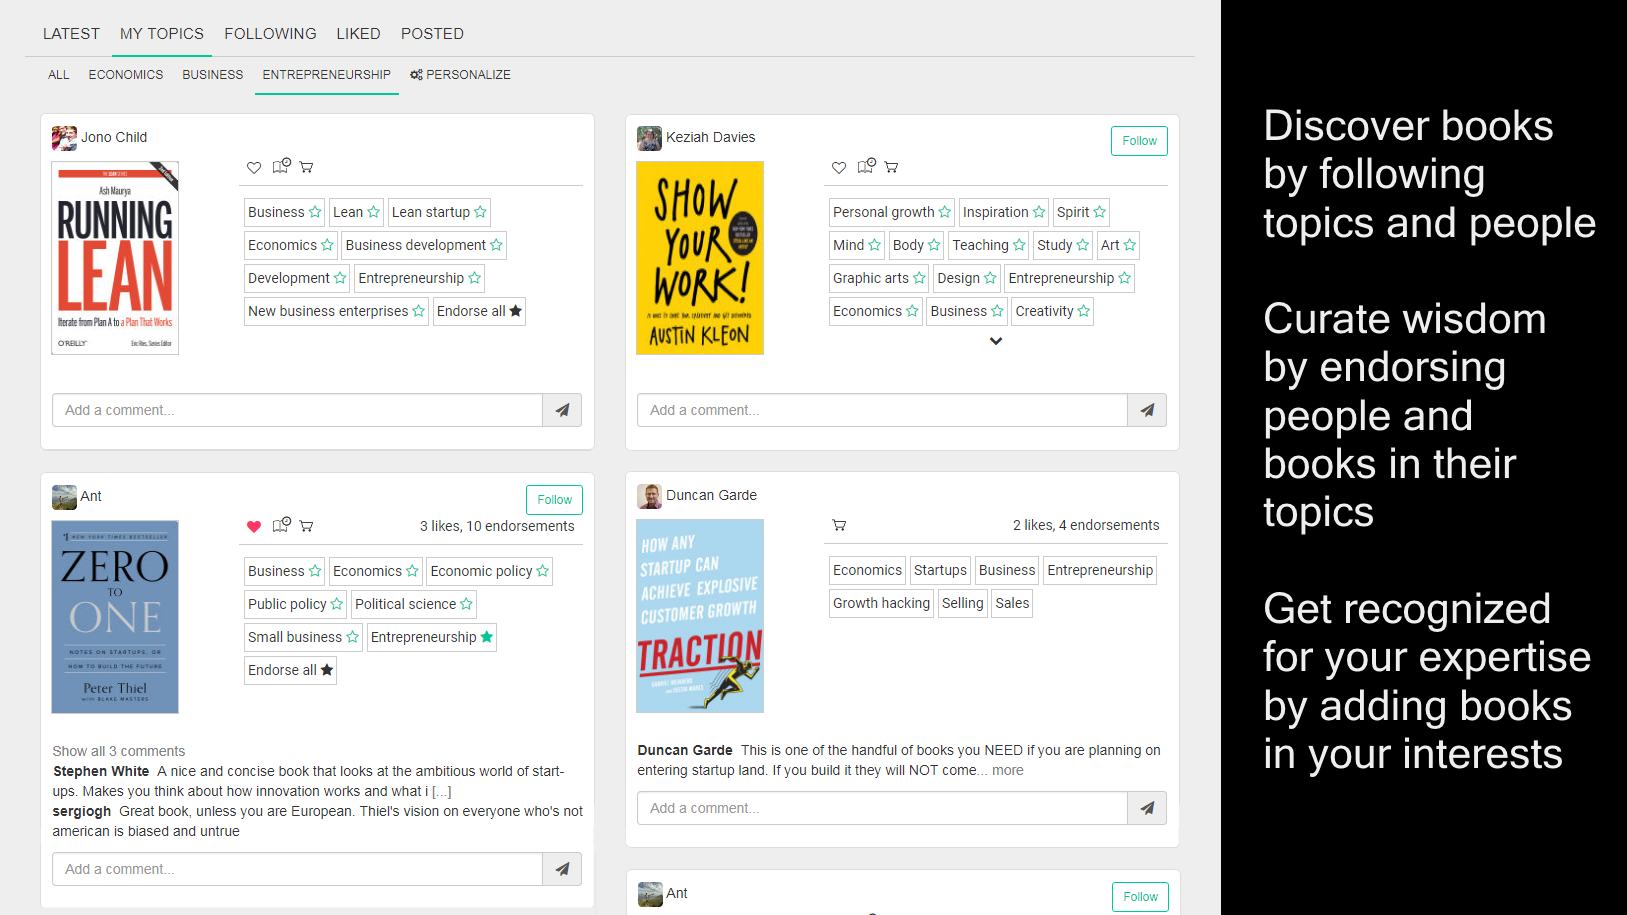Endorse Lean startup tag on Running Lean

(x=480, y=212)
